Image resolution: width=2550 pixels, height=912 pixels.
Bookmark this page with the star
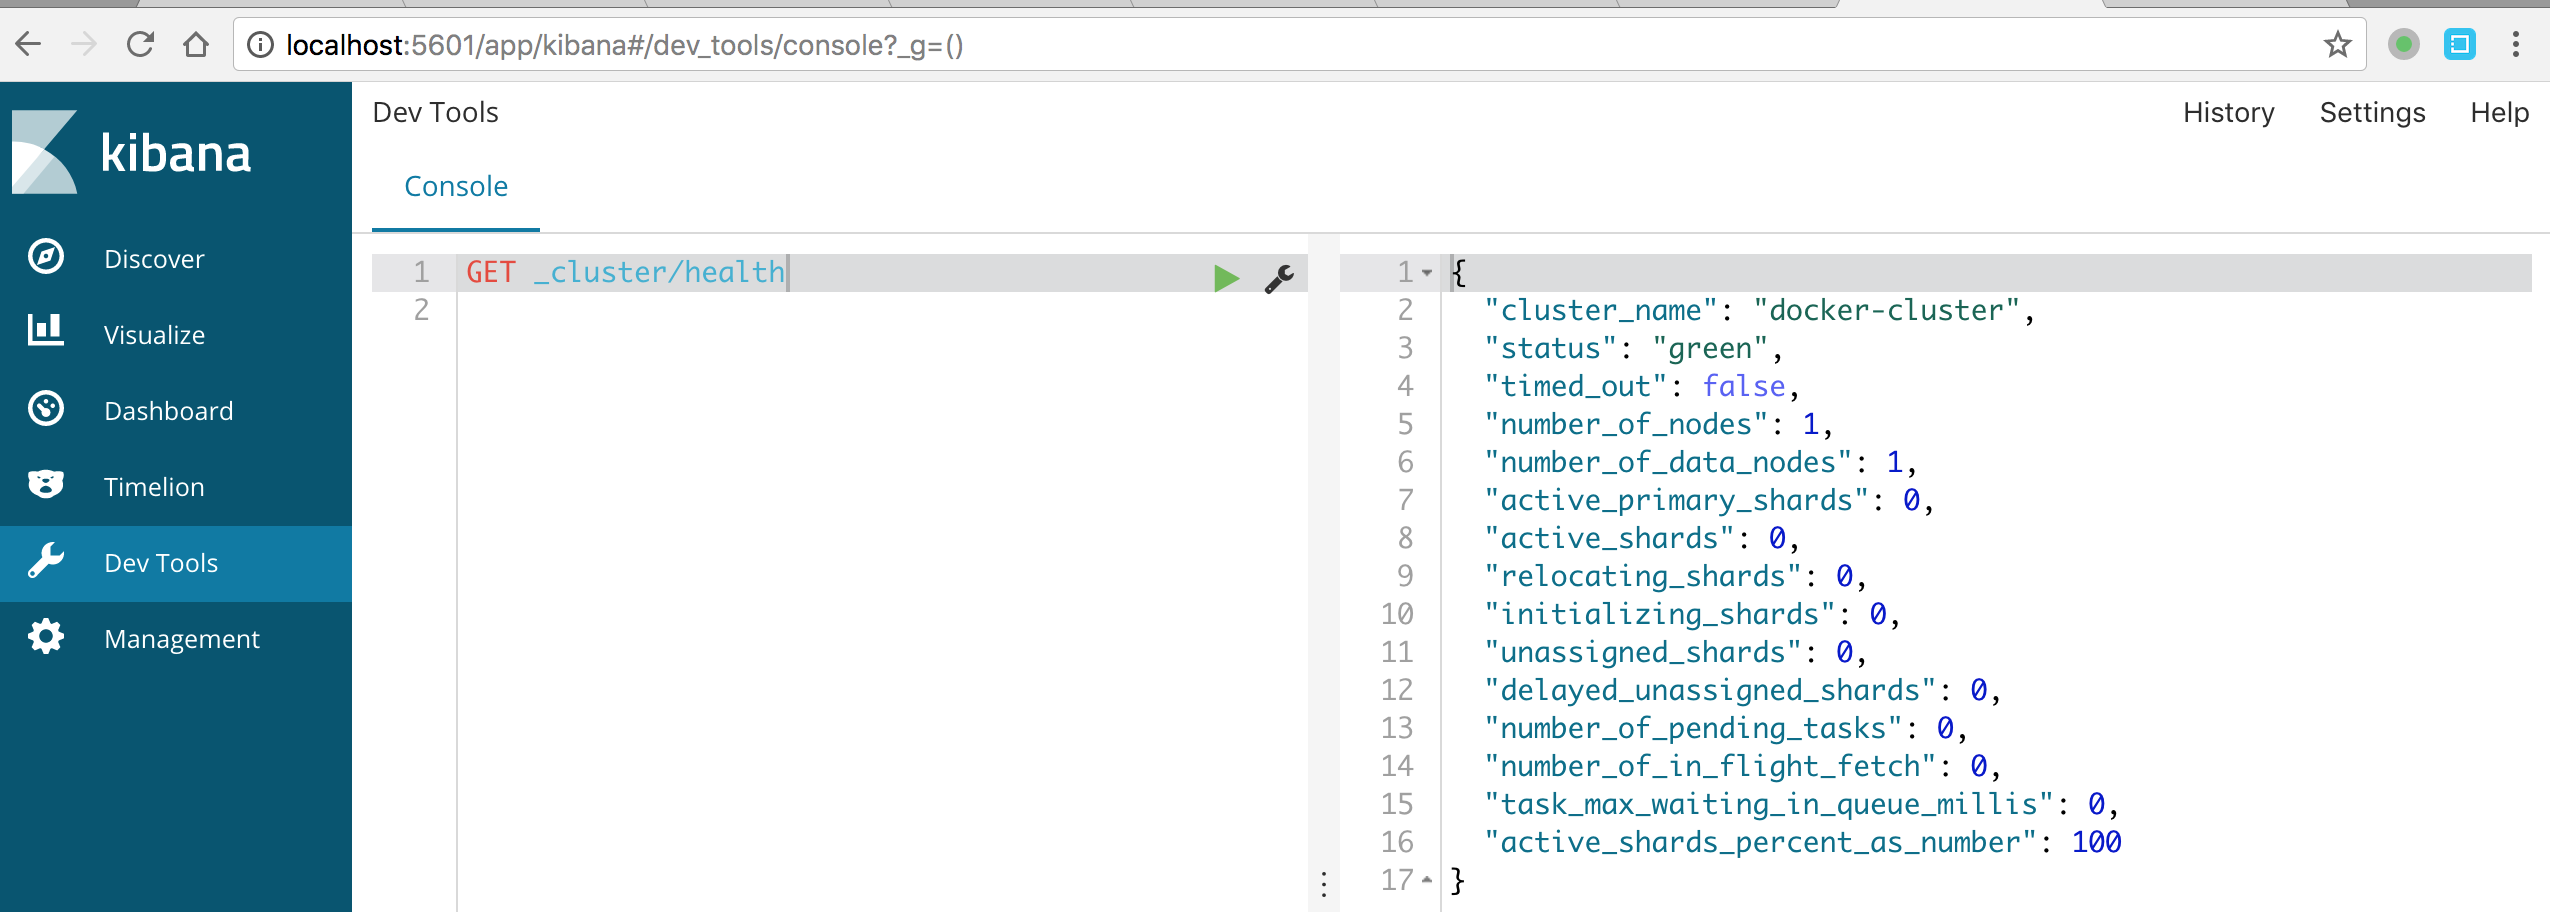2337,44
